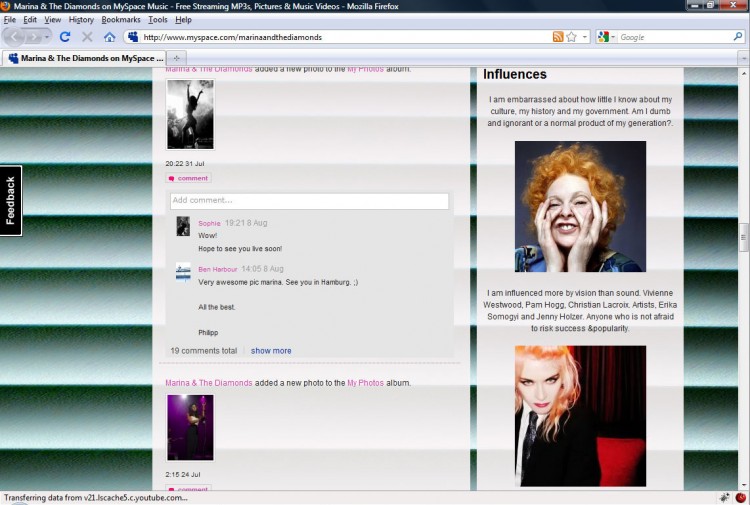Click the comment text 'Hope to see you live soon!'

click(240, 249)
